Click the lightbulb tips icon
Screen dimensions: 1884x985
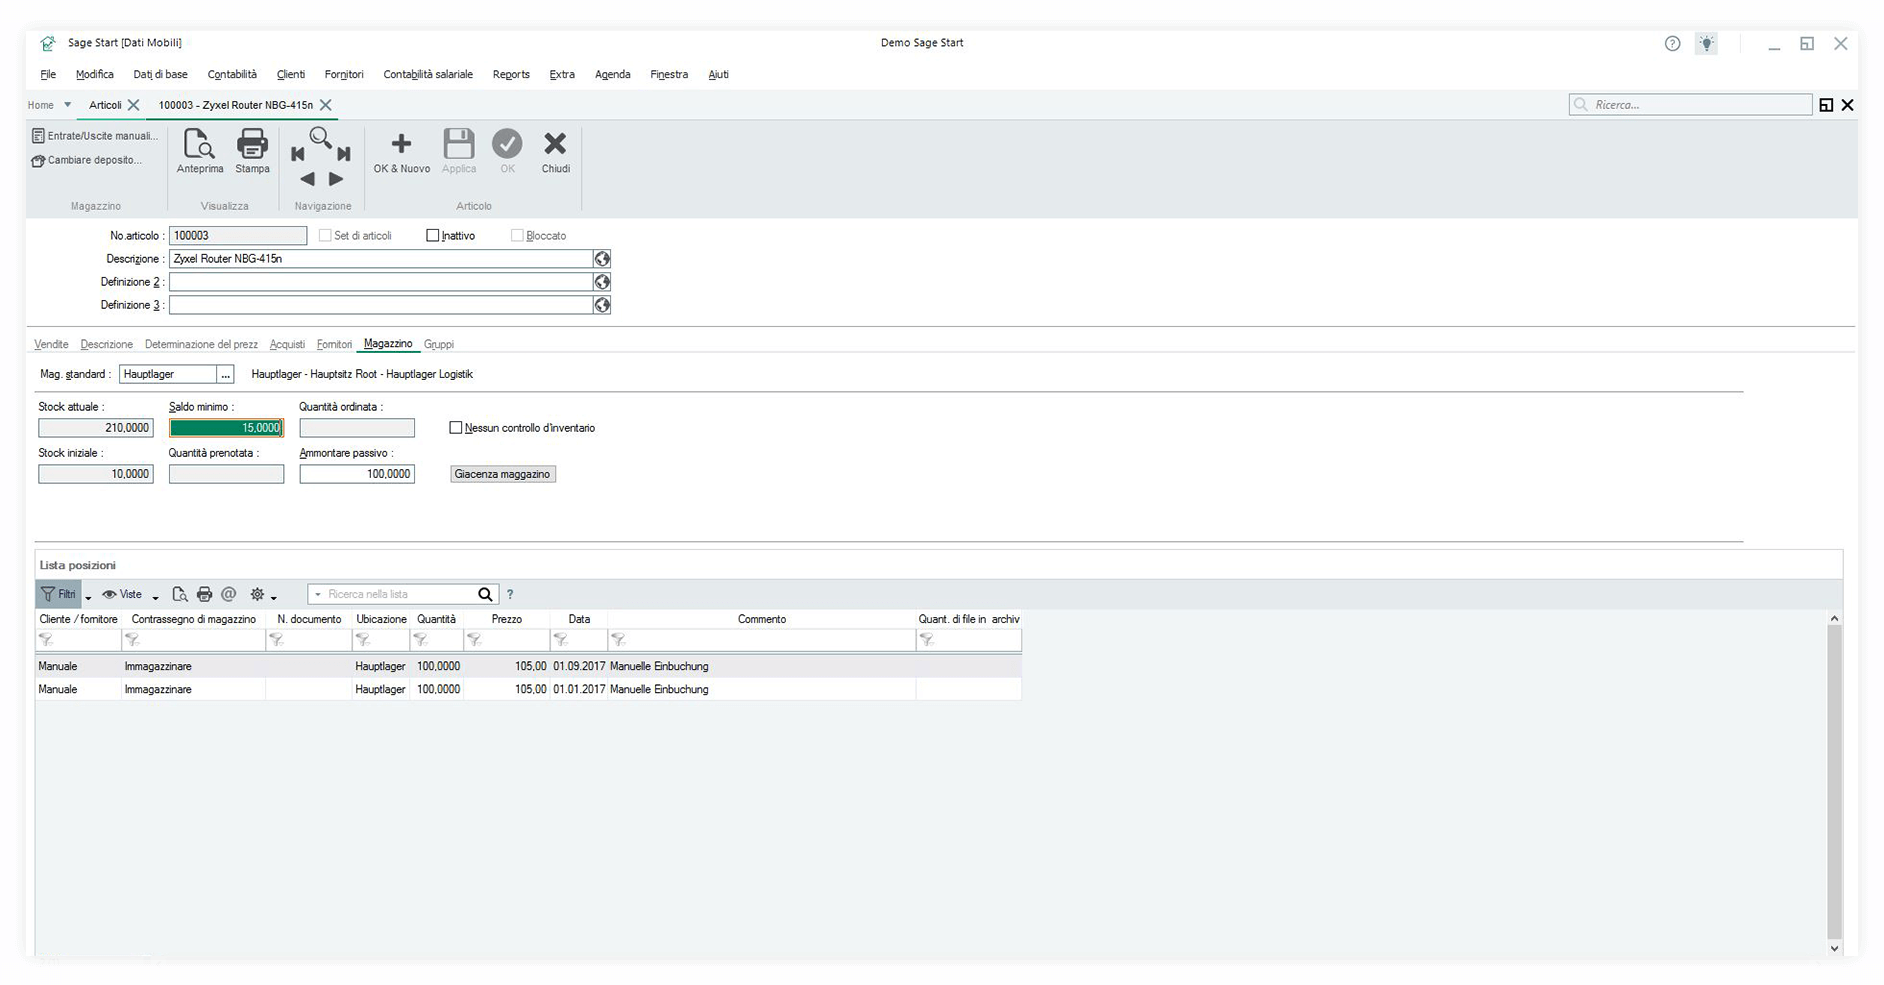[1706, 44]
